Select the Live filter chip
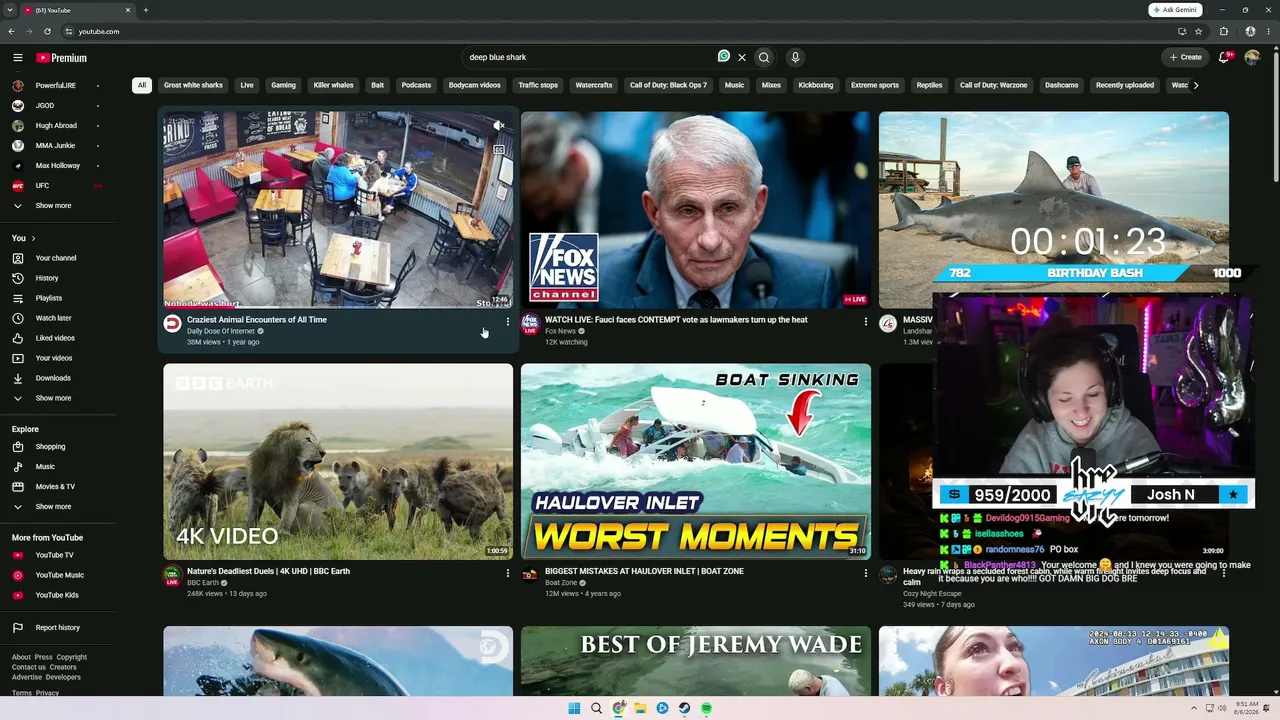Screen dimensions: 1280x720 tap(247, 85)
